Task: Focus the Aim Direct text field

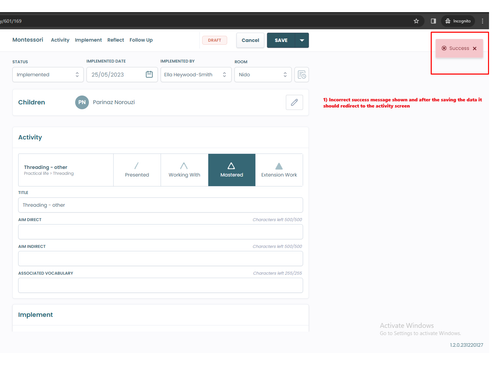Action: click(160, 232)
